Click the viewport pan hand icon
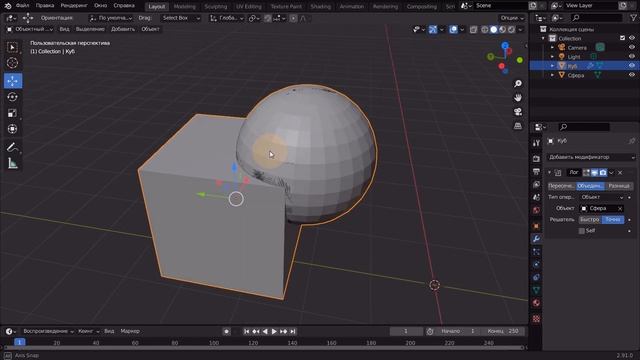 pos(518,98)
